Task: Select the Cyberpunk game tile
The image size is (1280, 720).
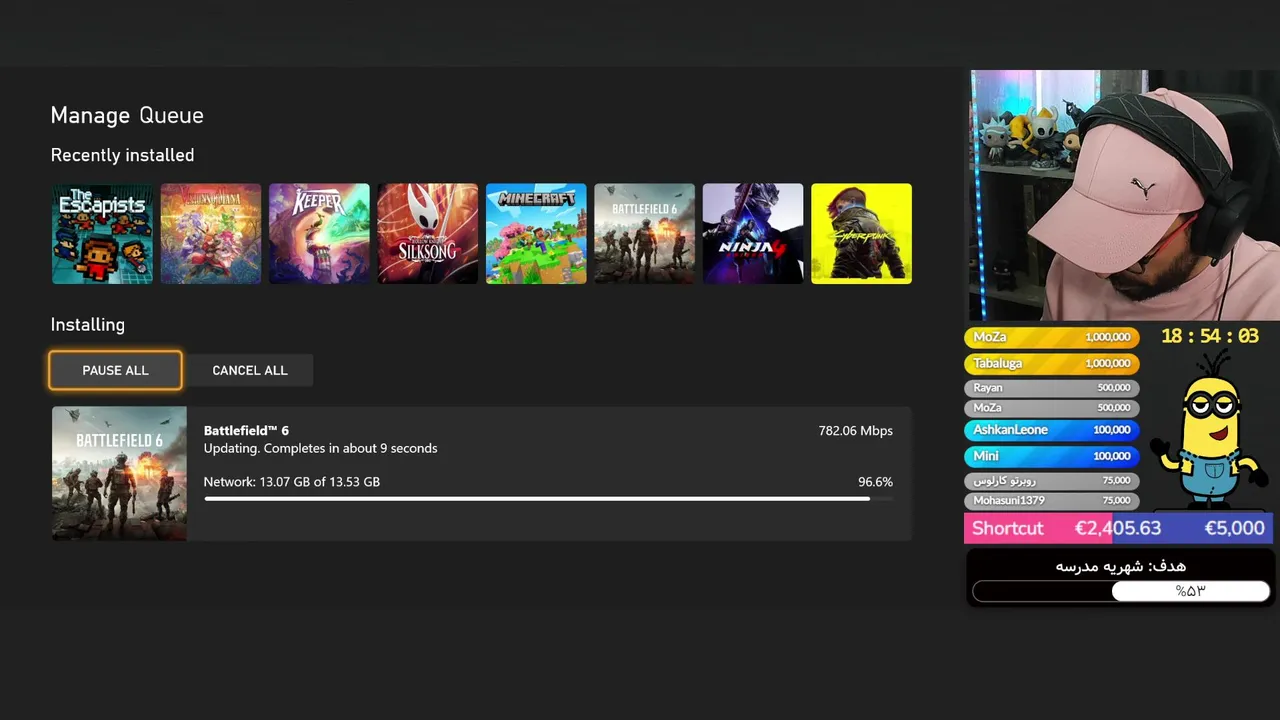Action: (861, 233)
